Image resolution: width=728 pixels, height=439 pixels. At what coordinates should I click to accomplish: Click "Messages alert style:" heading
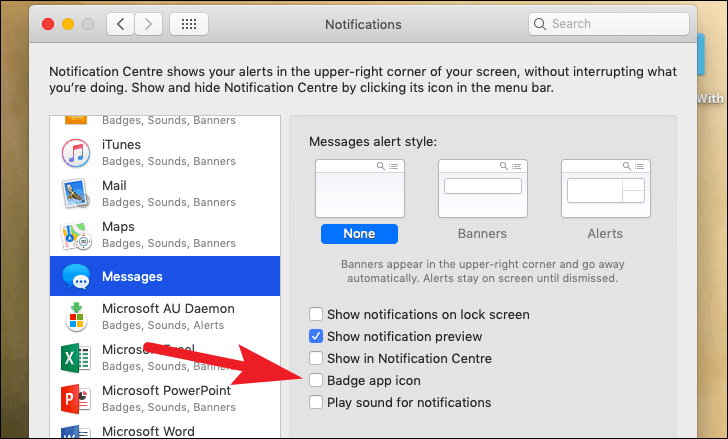(373, 142)
